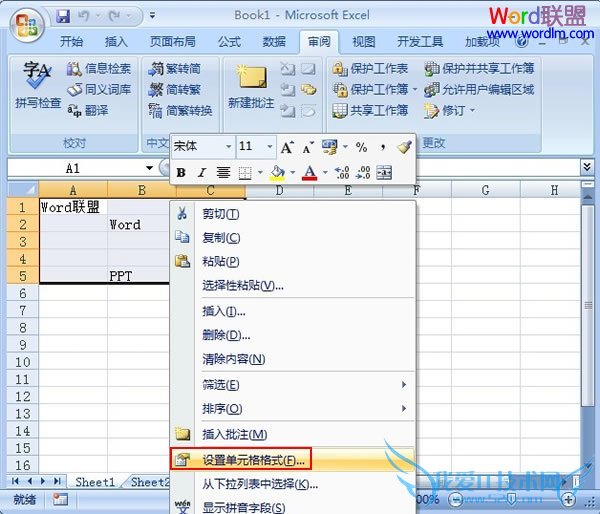Screen dimensions: 600x514
Task: Select cell A1 containing Word联盟
Action: [x=73, y=207]
